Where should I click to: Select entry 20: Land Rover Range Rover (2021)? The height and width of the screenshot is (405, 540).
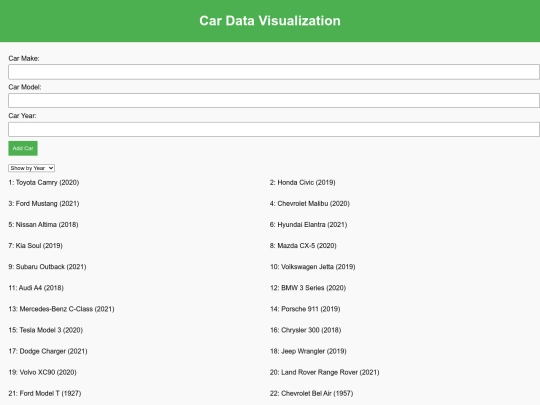tap(324, 372)
